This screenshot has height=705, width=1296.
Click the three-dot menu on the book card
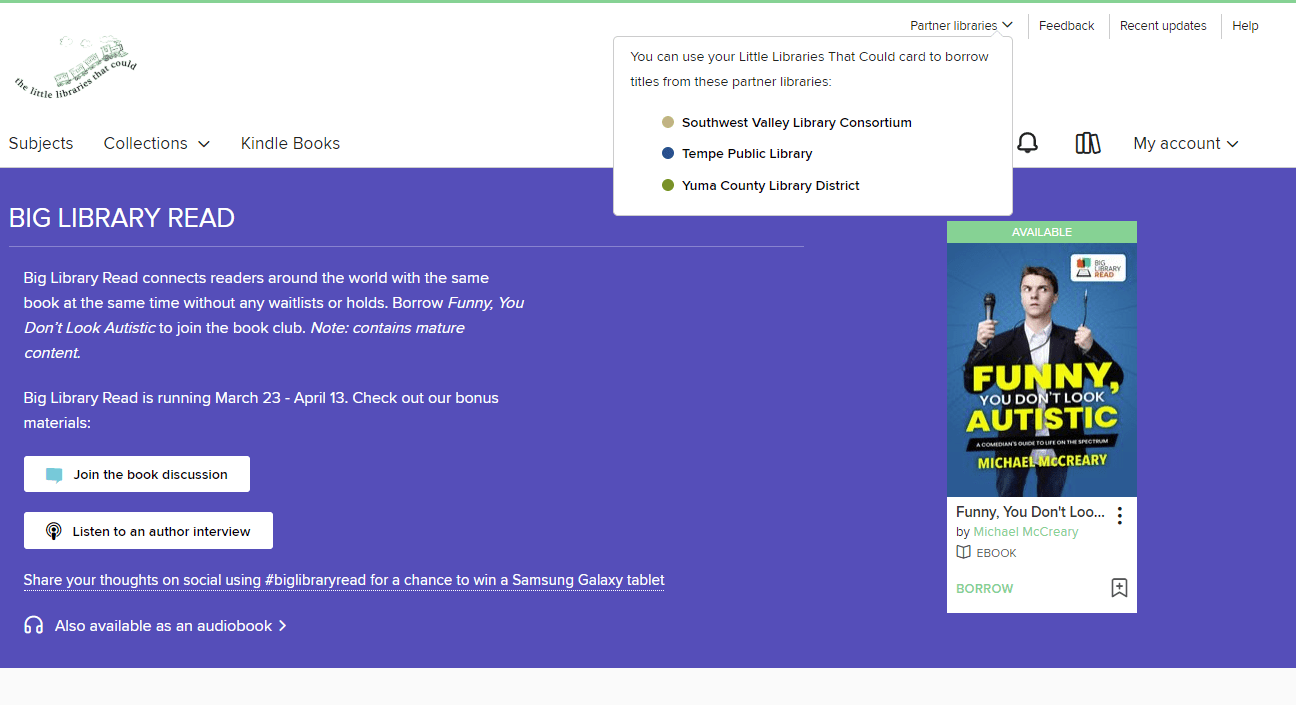(x=1120, y=516)
